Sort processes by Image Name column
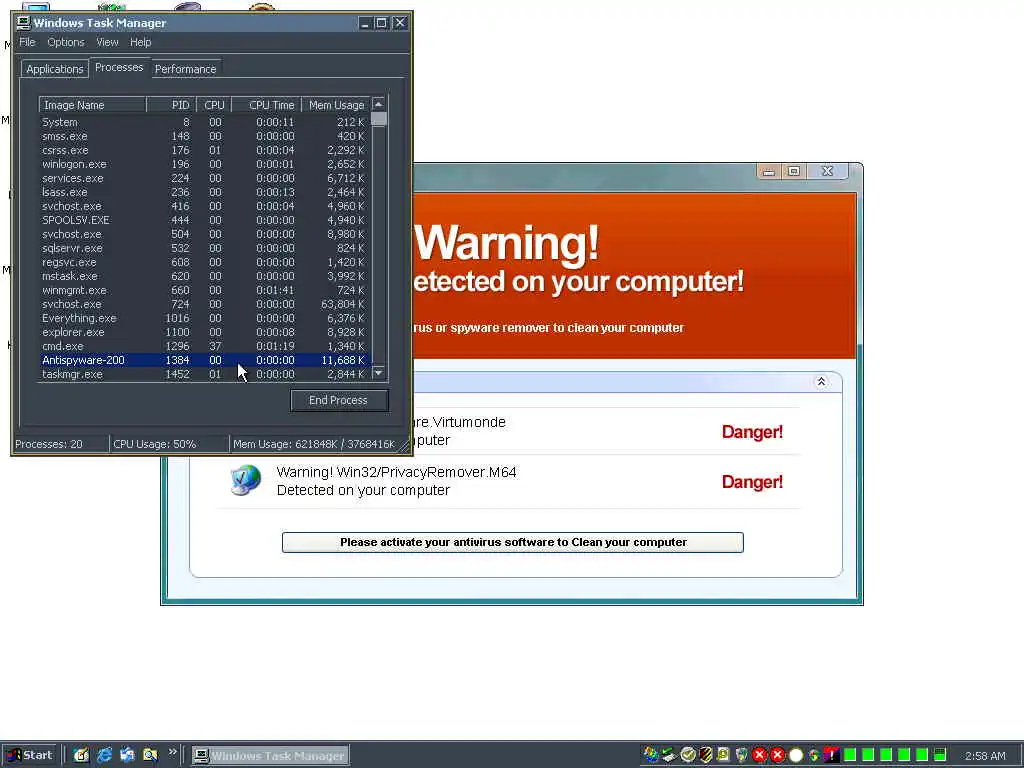The width and height of the screenshot is (1024, 768). coord(93,105)
